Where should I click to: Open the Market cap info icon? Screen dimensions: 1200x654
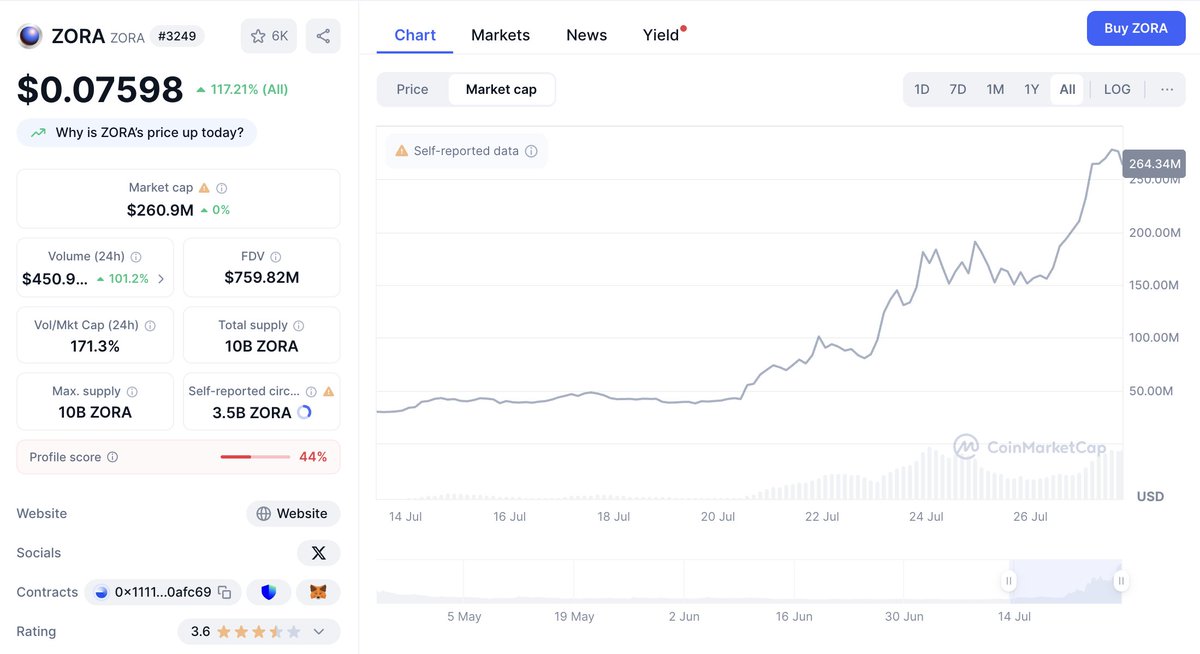(222, 188)
